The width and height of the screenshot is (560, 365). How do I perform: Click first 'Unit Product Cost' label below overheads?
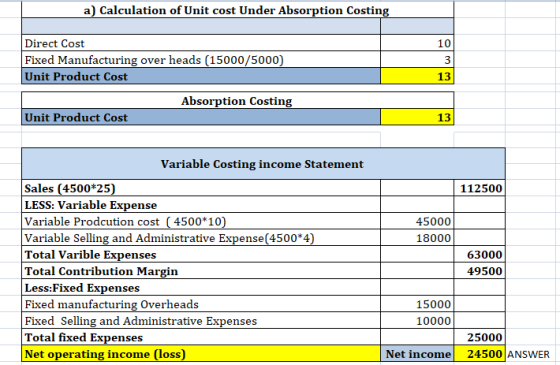(x=201, y=76)
